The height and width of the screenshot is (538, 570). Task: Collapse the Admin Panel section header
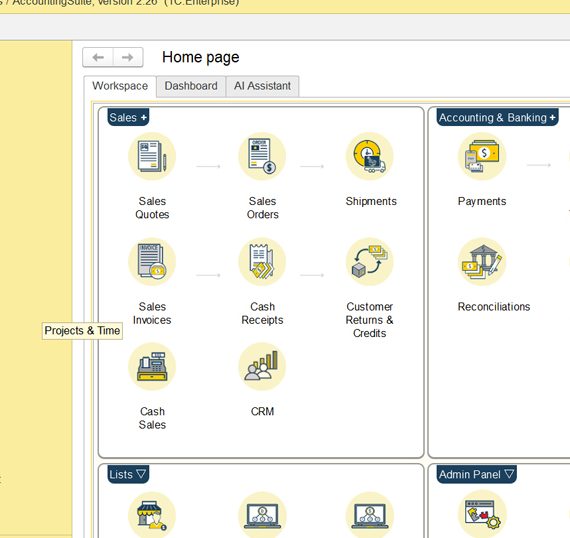[x=477, y=474]
